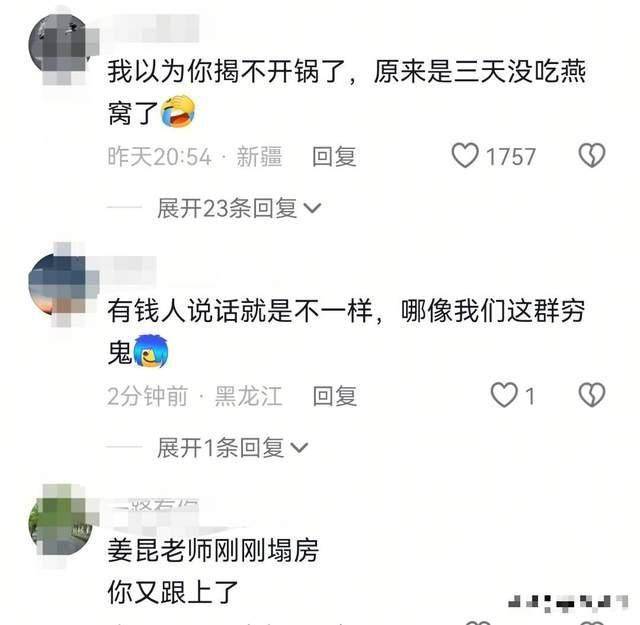
Task: Tap the crying-laughing emoji after 窝了
Action: [178, 111]
